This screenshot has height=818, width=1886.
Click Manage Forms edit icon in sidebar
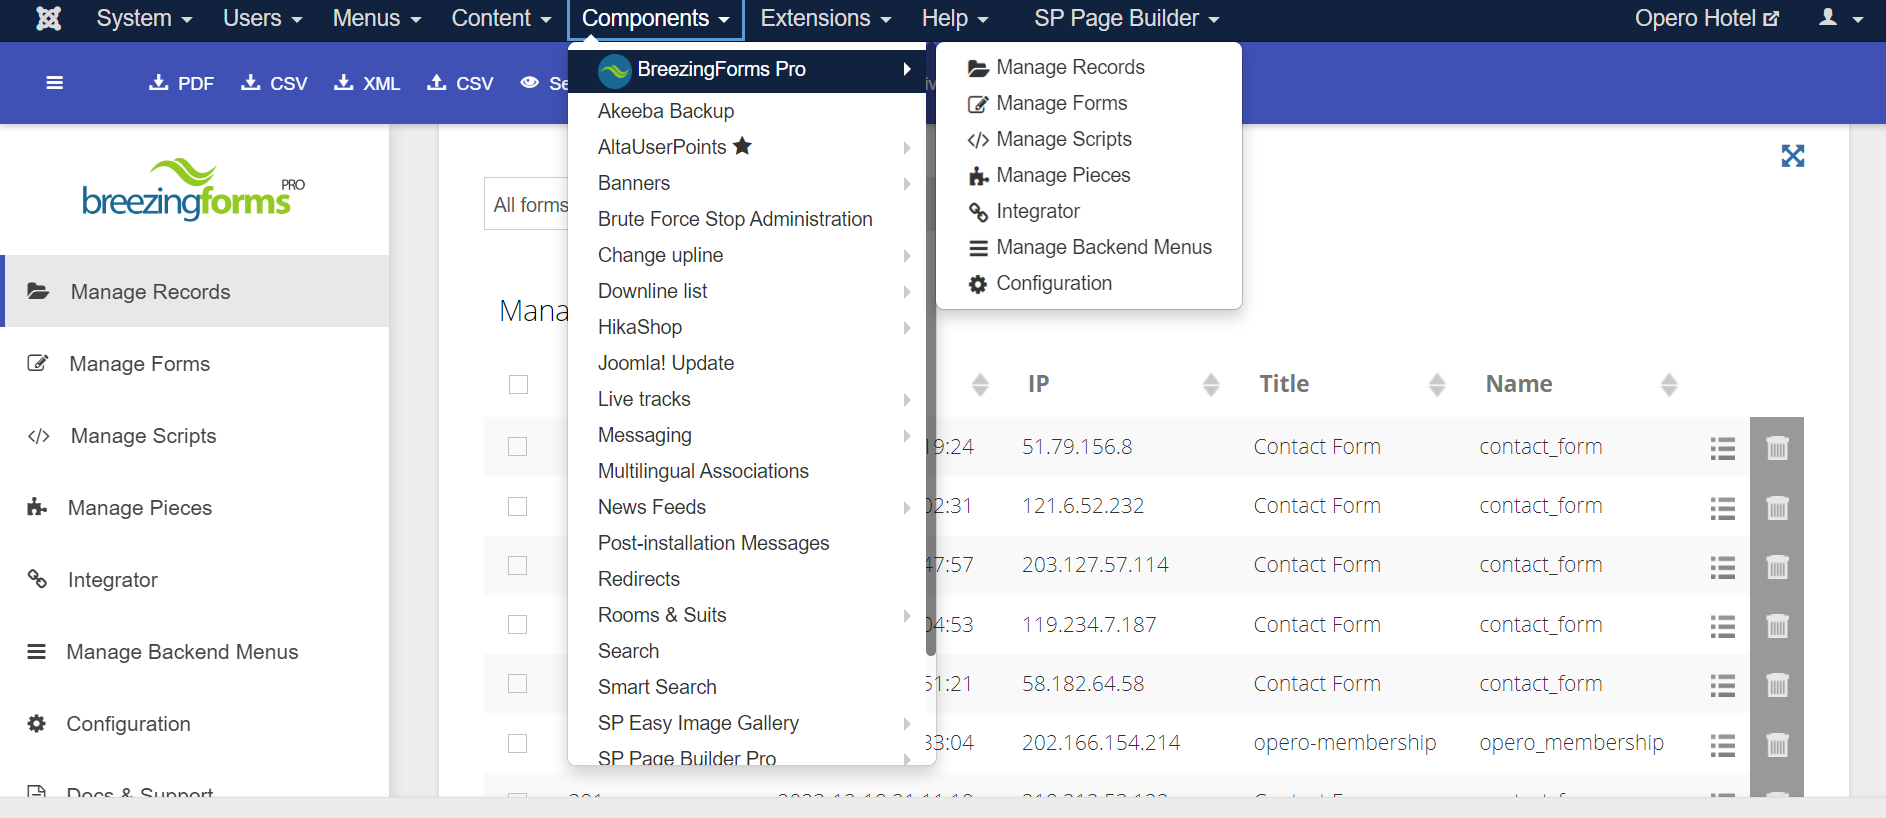37,363
